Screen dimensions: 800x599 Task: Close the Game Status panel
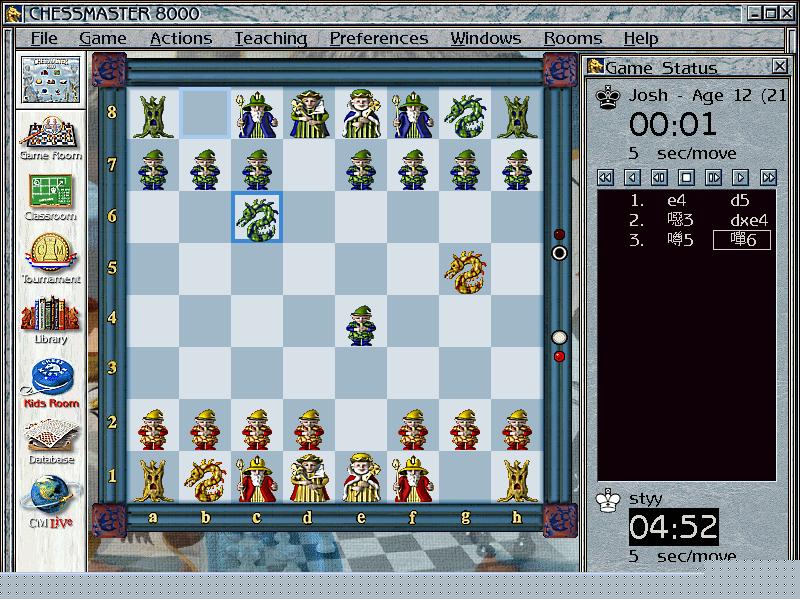coord(780,66)
